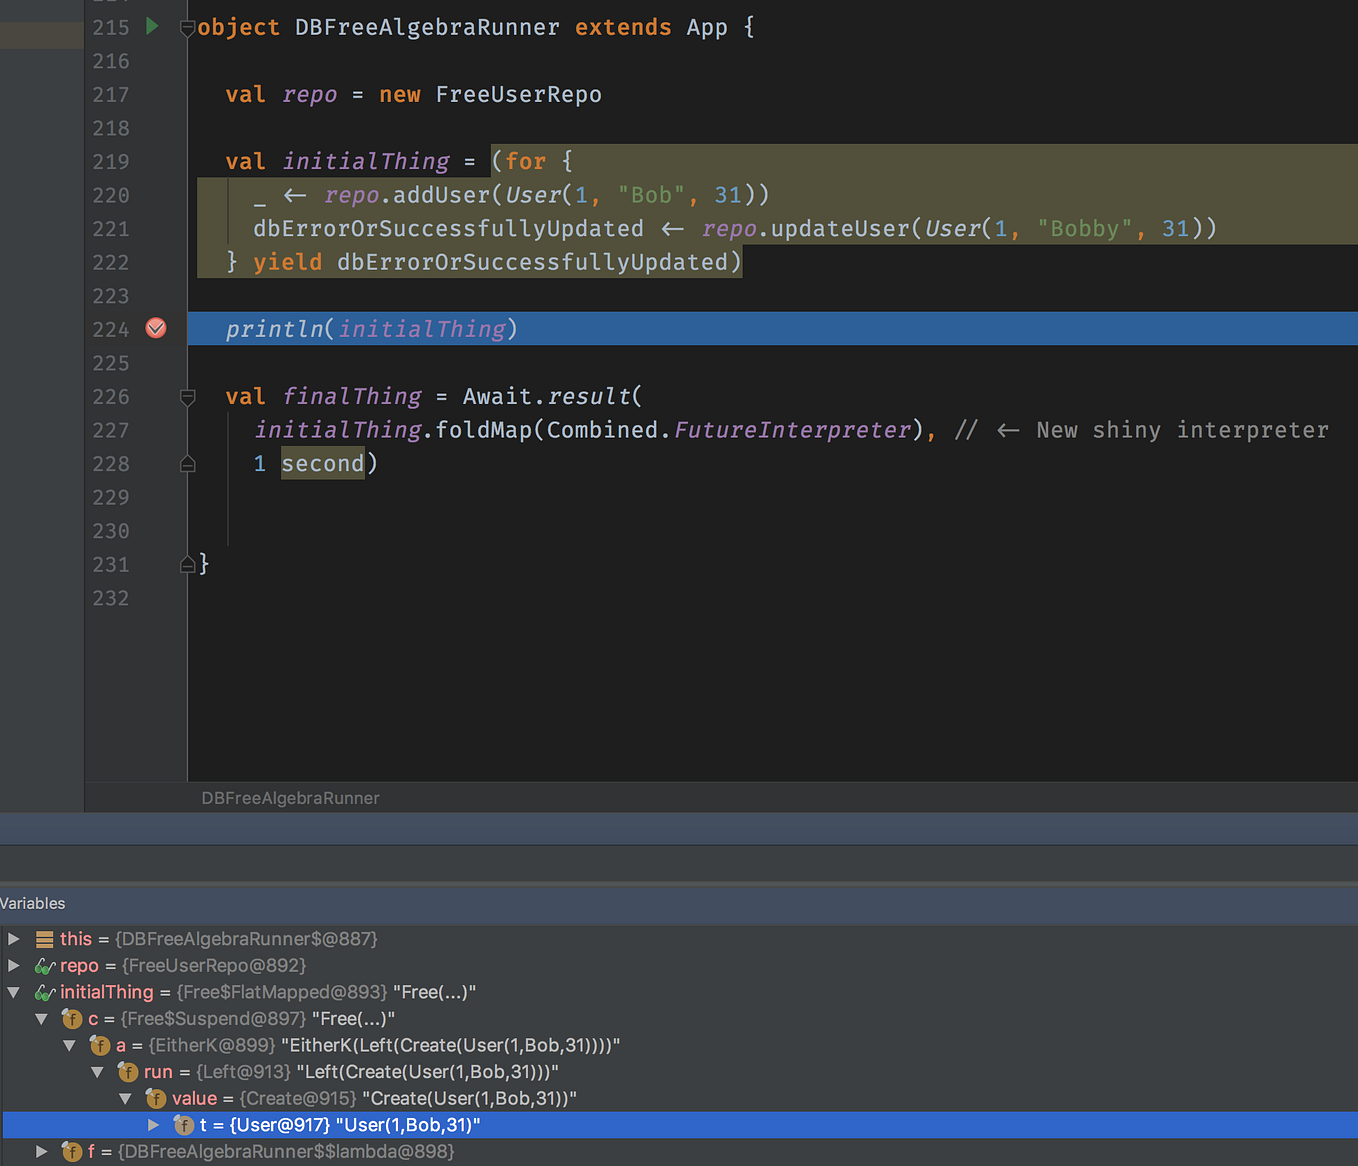The image size is (1358, 1166).
Task: Click the DBFreeAlgebraRunner breadcrumb
Action: click(x=290, y=798)
